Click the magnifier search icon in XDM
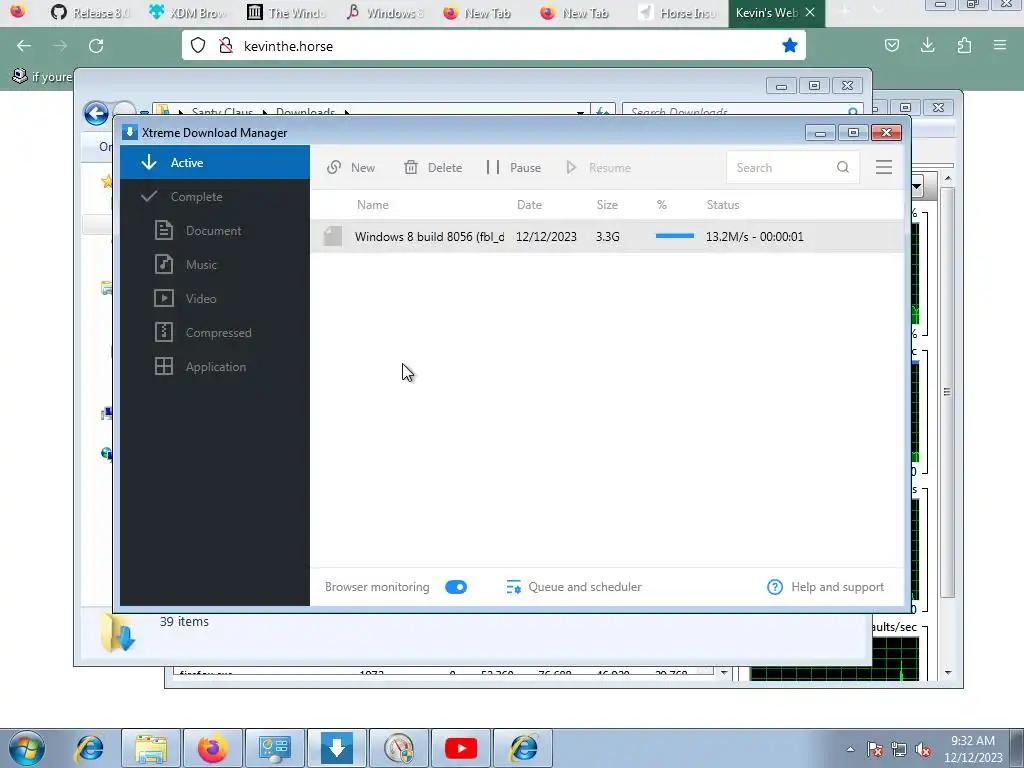Image resolution: width=1024 pixels, height=768 pixels. click(843, 168)
